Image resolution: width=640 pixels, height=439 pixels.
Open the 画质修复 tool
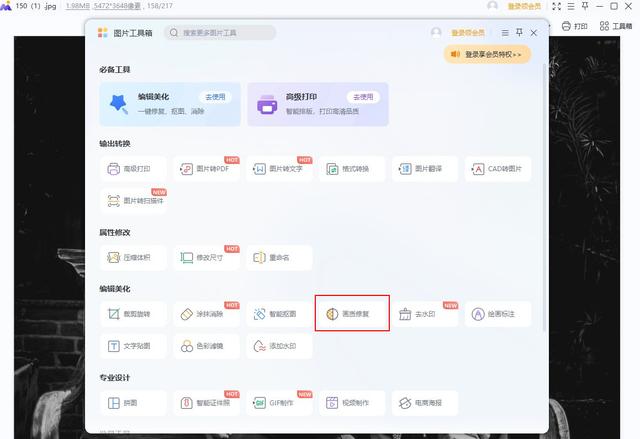(x=352, y=314)
